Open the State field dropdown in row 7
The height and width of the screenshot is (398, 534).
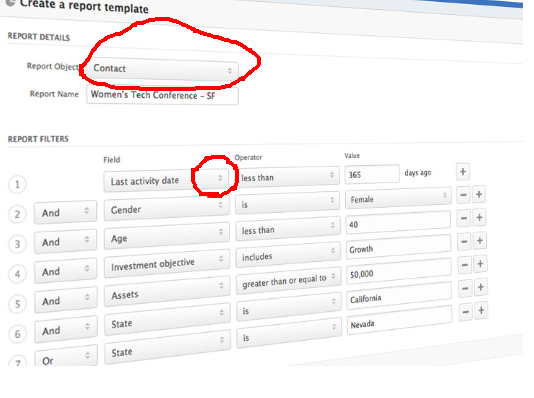pos(168,348)
